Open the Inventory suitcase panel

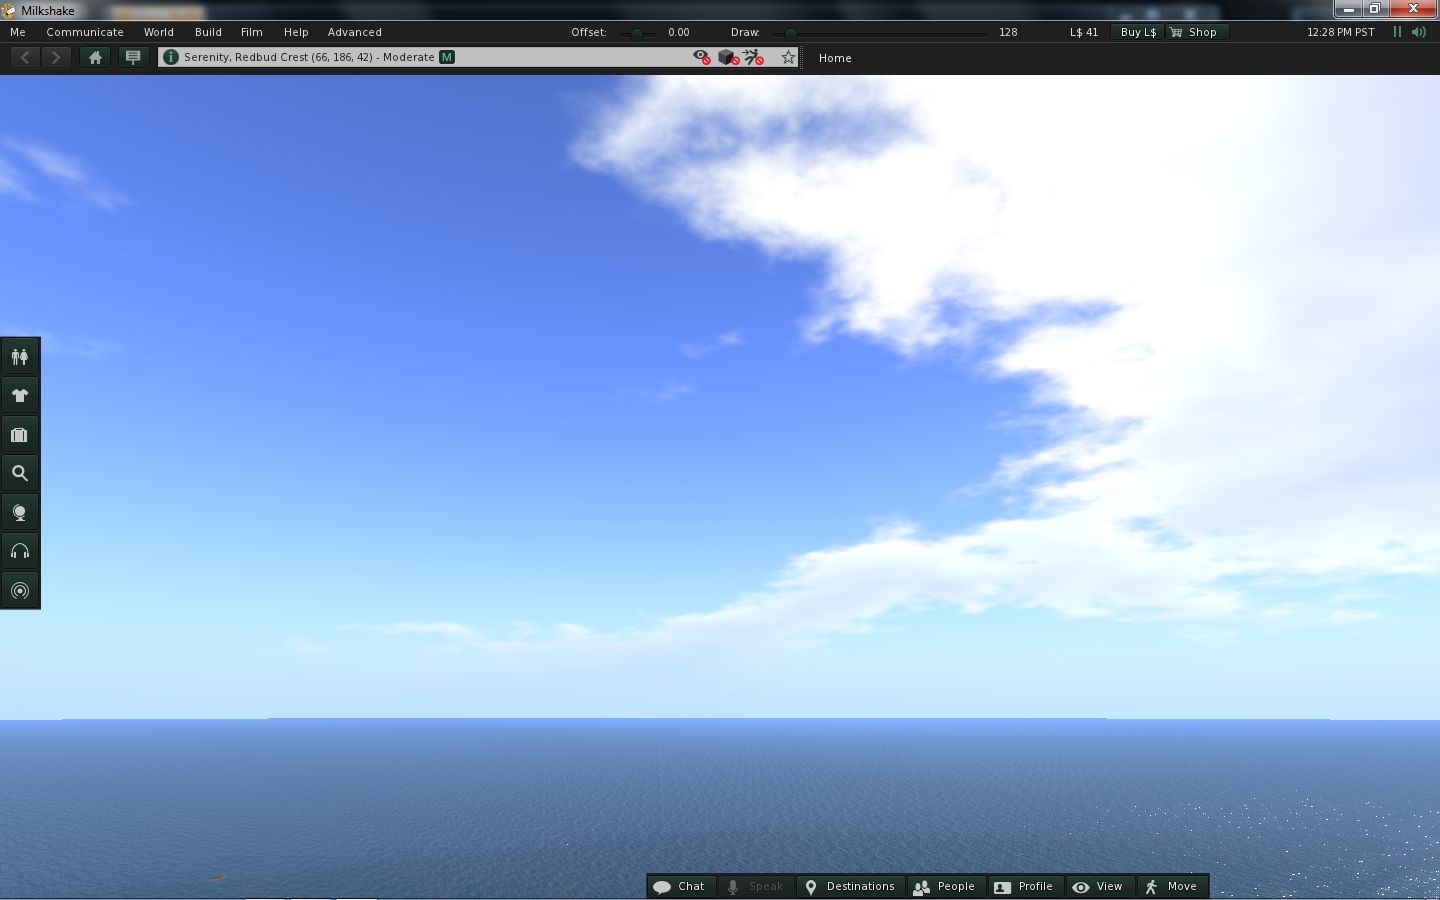point(19,435)
